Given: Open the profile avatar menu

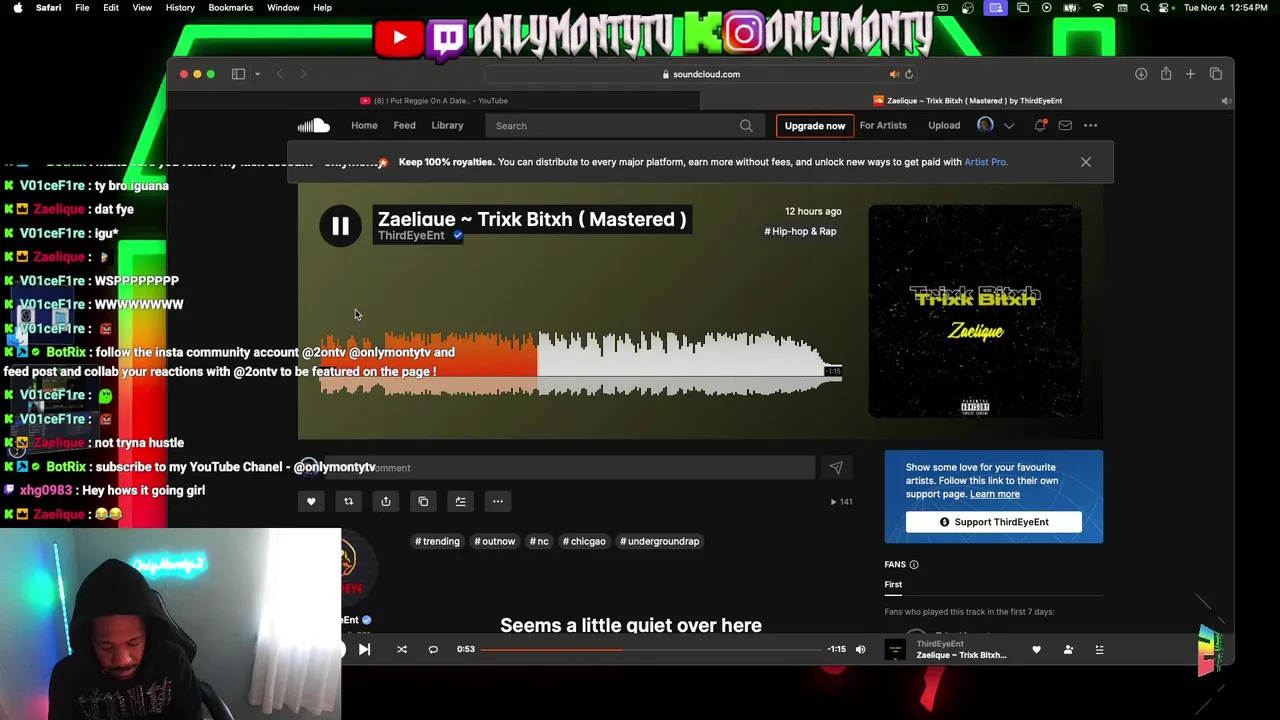Looking at the screenshot, I should (x=985, y=125).
